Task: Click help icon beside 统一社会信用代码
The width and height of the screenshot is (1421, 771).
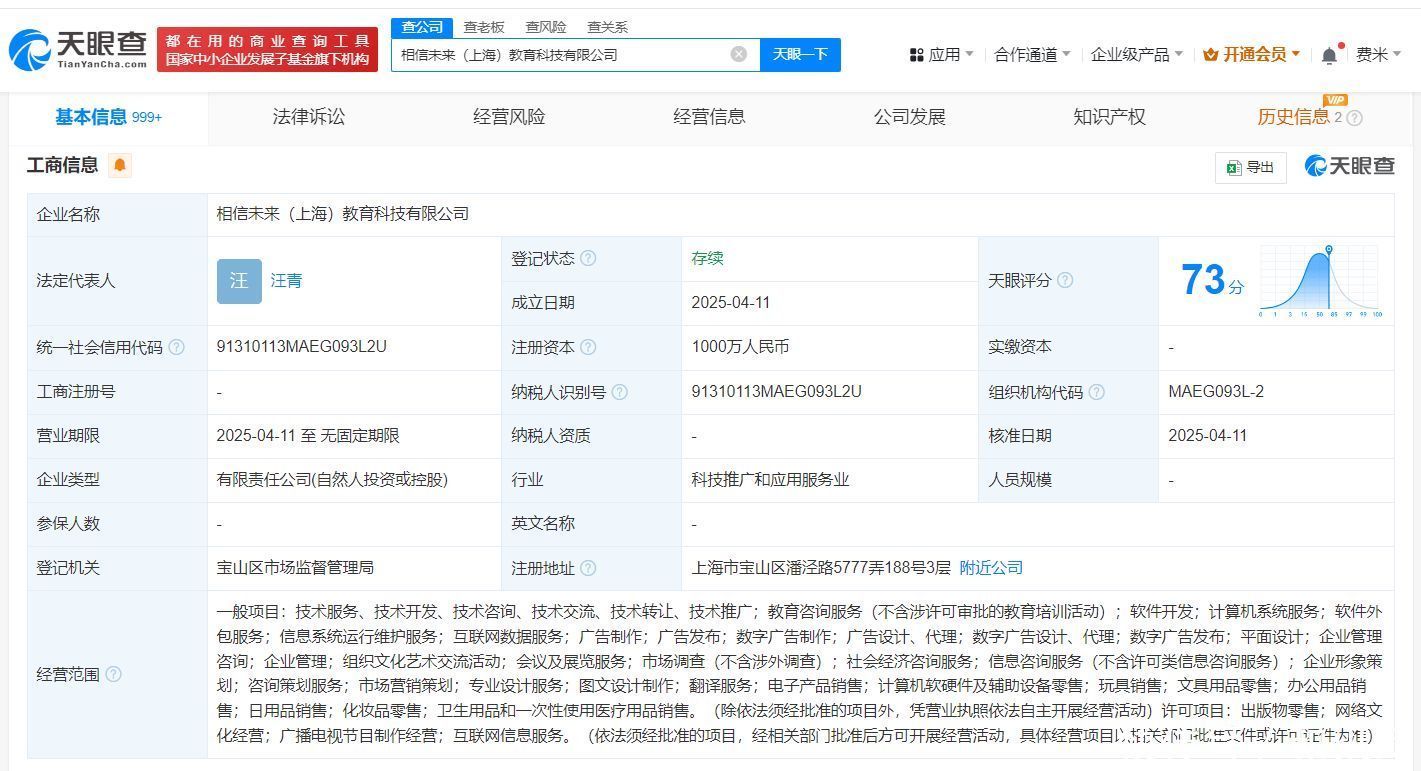Action: [x=177, y=347]
